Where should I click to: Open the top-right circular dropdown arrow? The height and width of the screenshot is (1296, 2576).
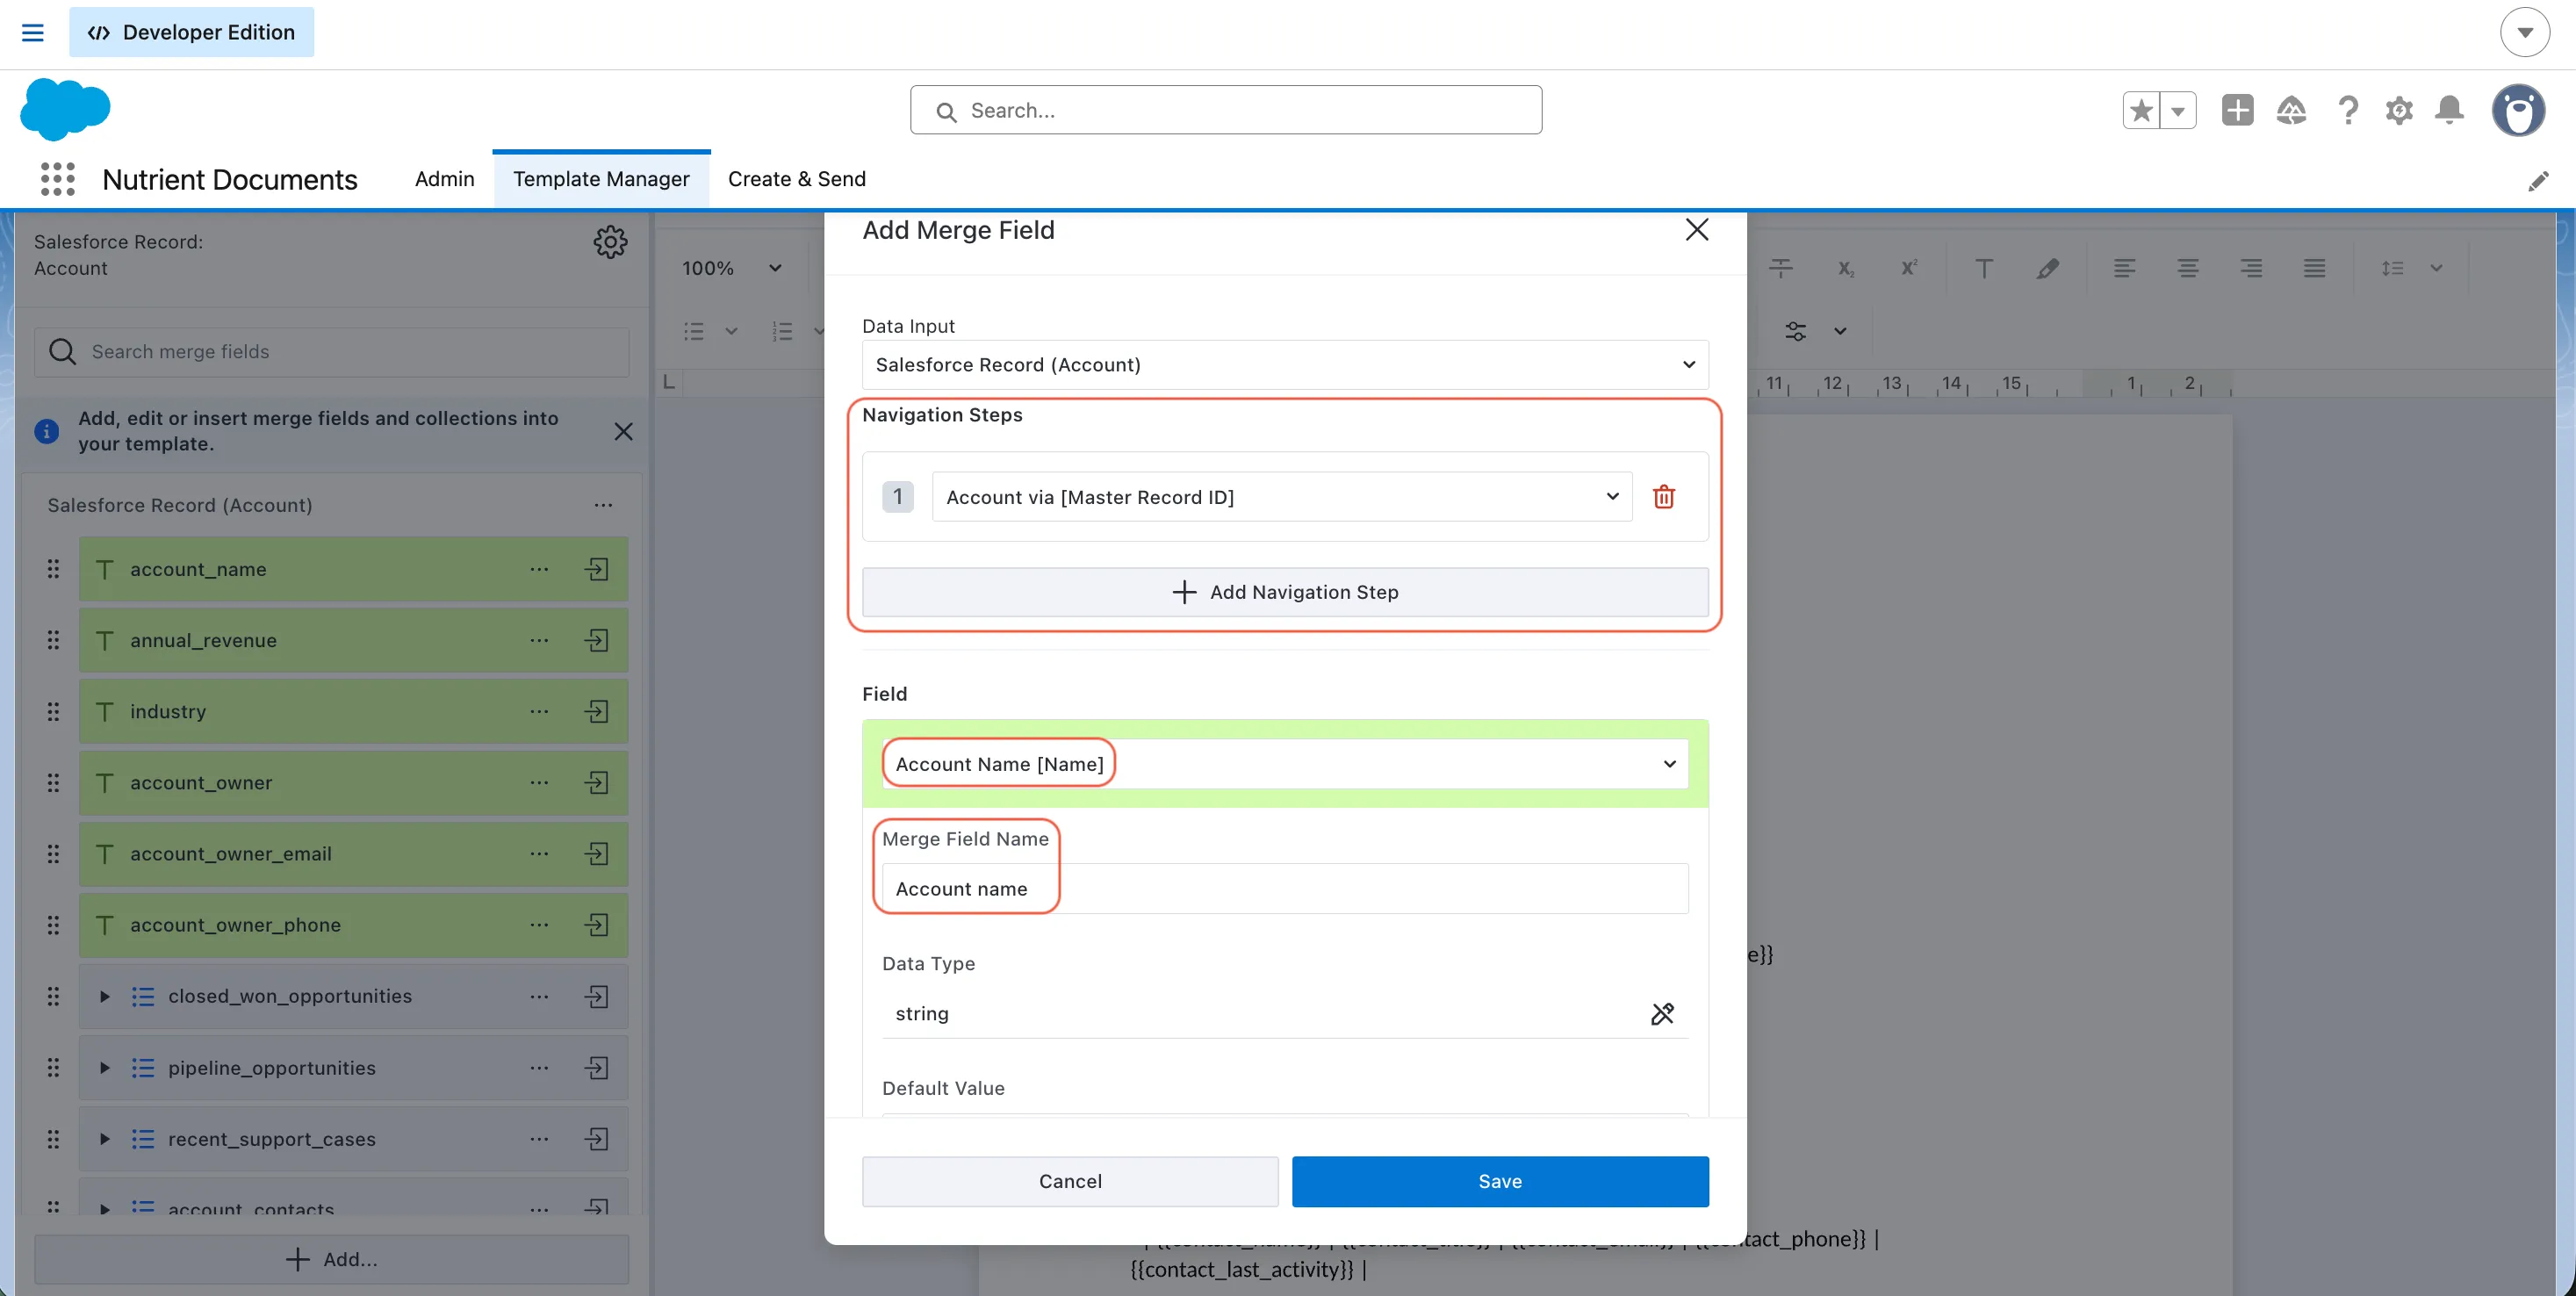click(x=2524, y=33)
